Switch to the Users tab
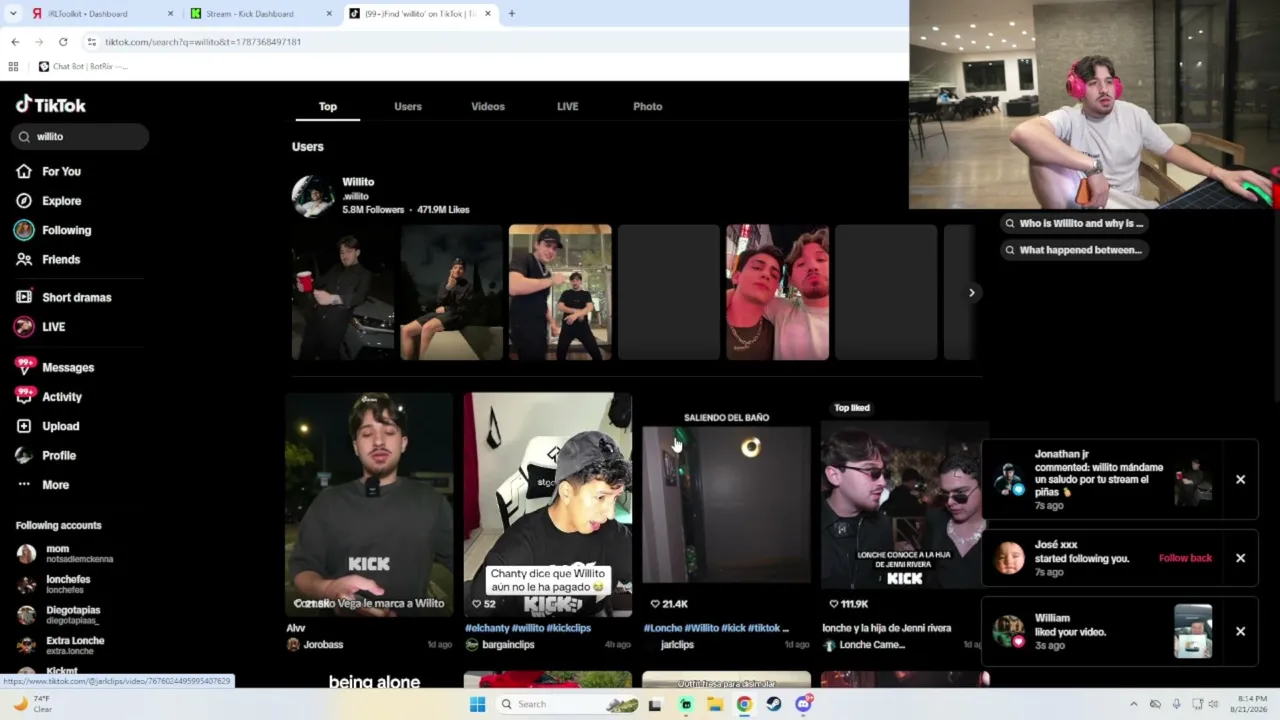Viewport: 1280px width, 720px height. click(x=408, y=106)
